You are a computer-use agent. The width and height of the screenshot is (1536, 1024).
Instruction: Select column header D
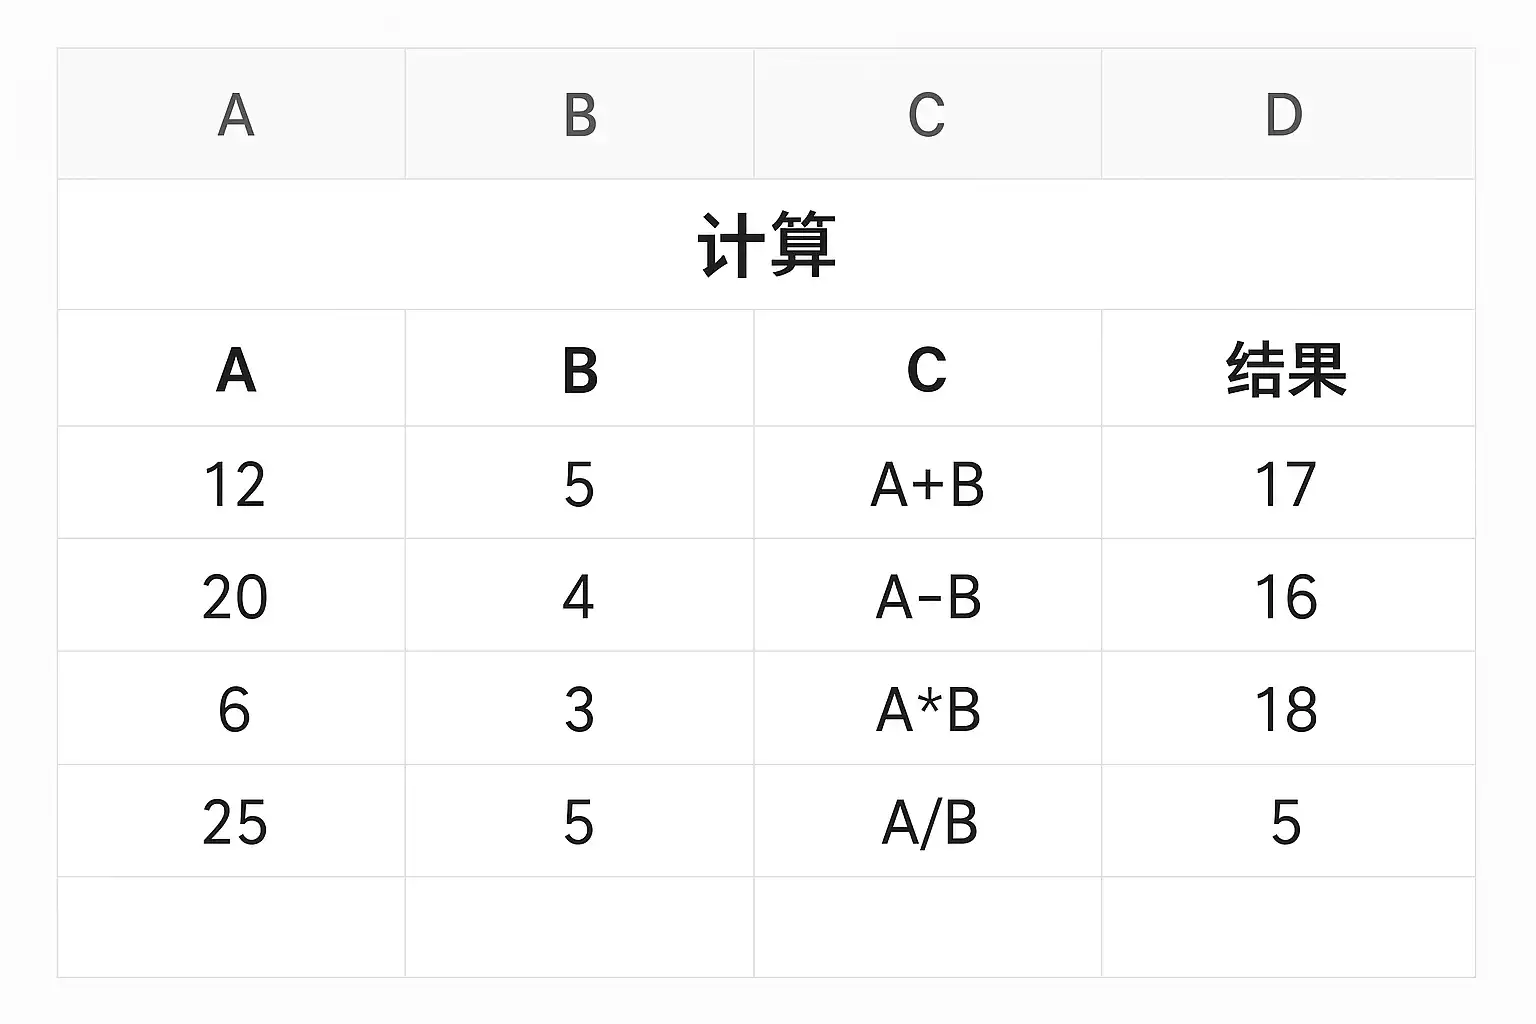(x=1288, y=114)
